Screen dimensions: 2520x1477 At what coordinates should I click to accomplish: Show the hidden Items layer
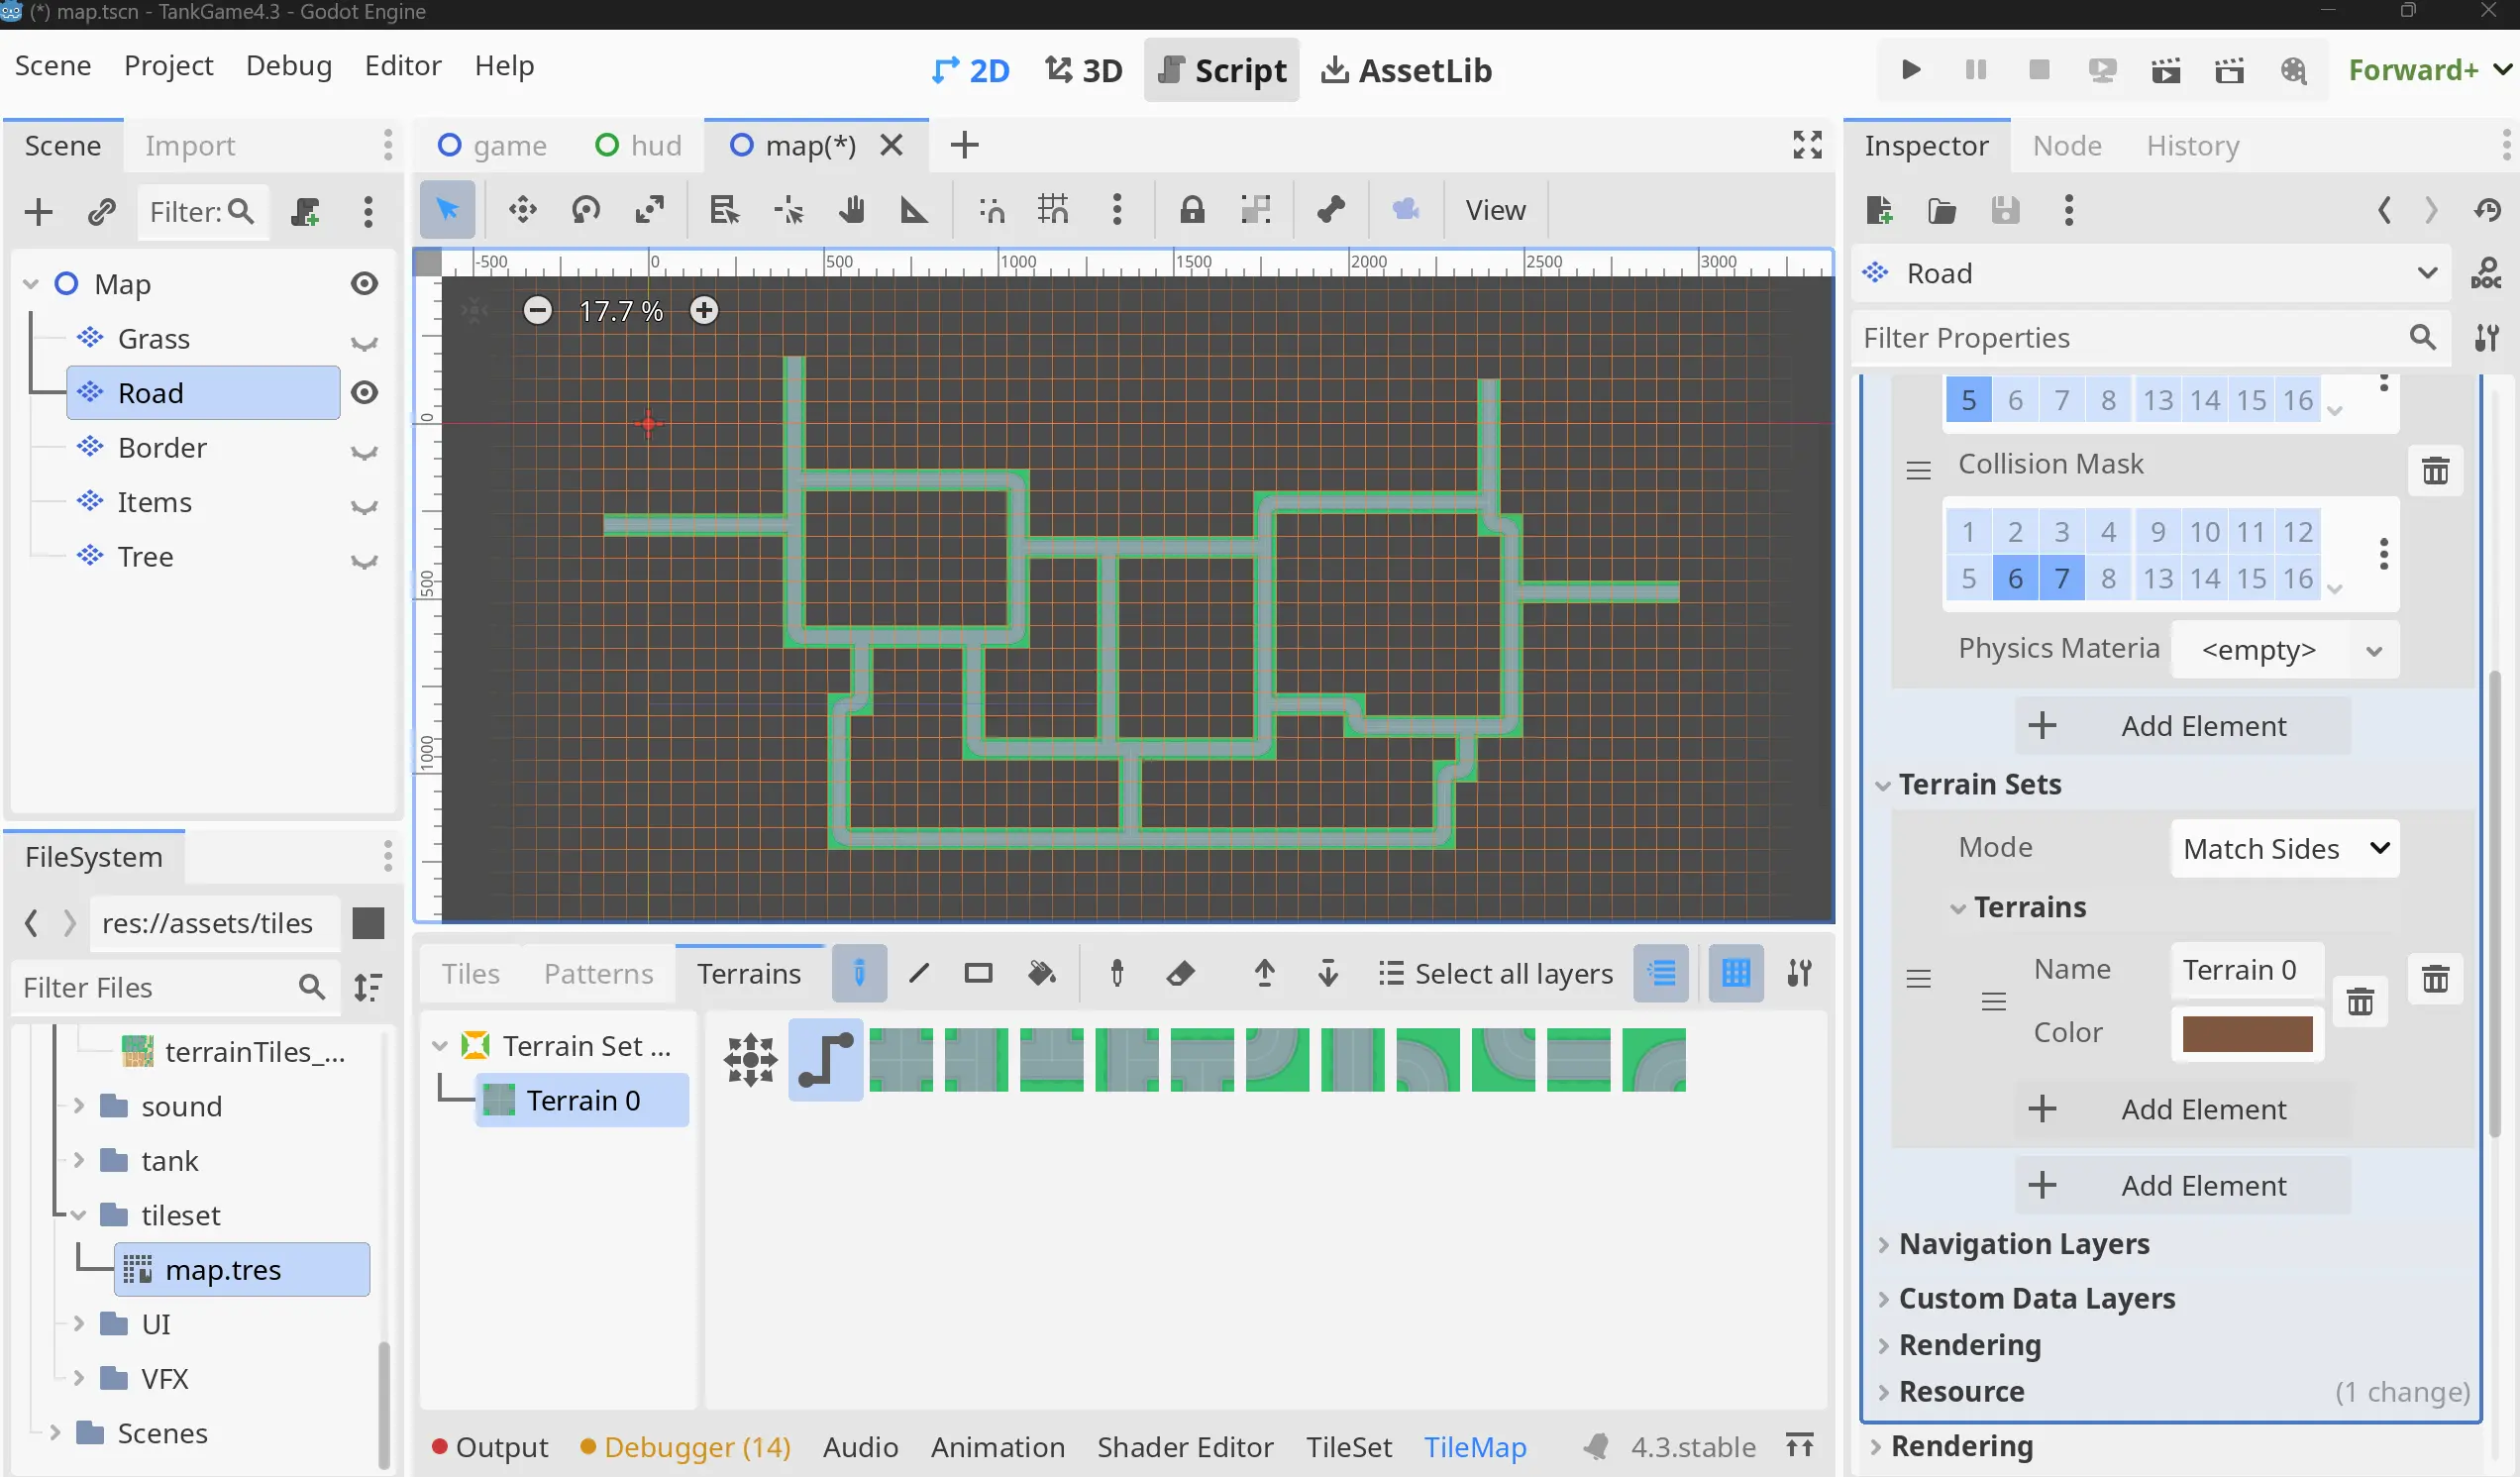point(365,506)
